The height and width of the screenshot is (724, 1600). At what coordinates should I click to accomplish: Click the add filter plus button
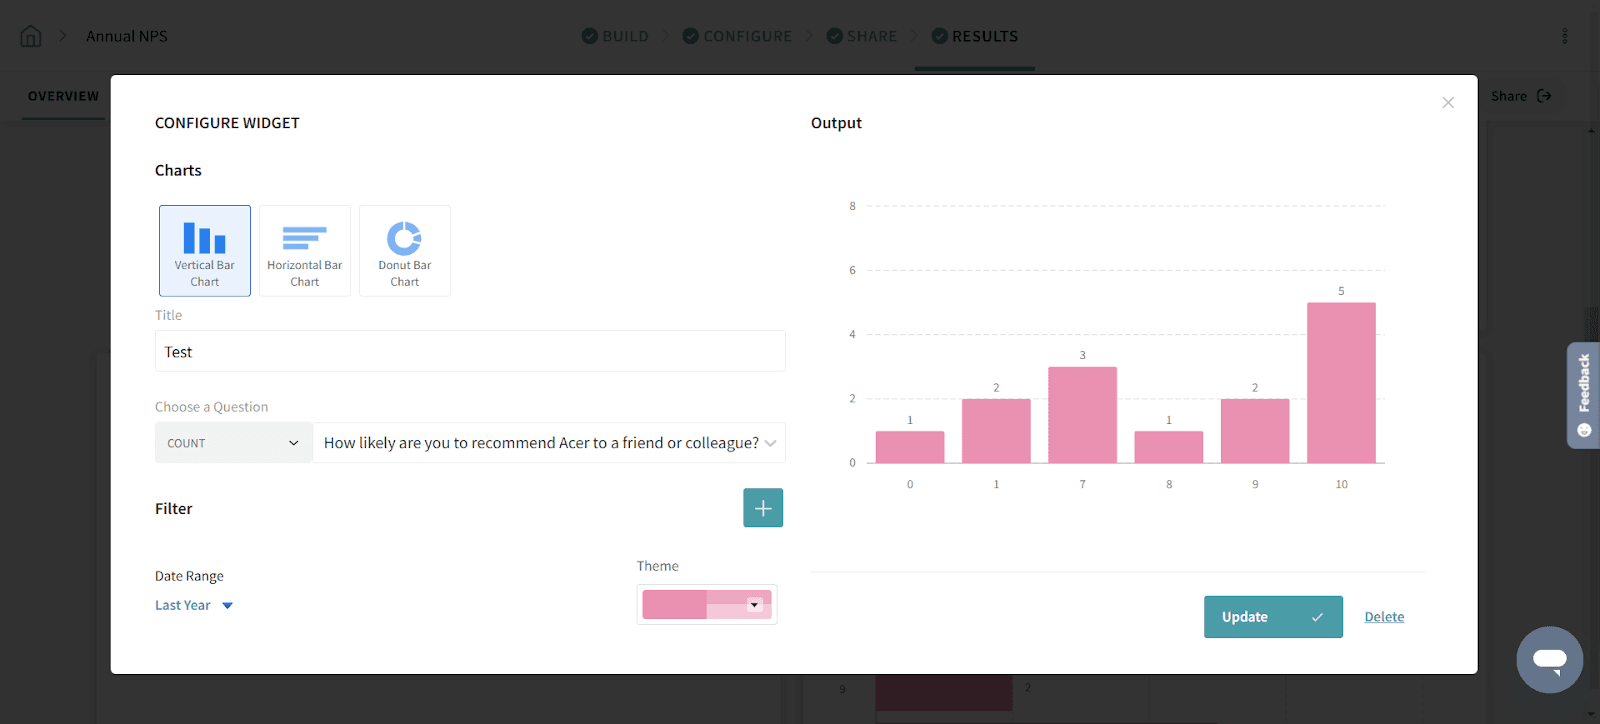click(x=763, y=508)
